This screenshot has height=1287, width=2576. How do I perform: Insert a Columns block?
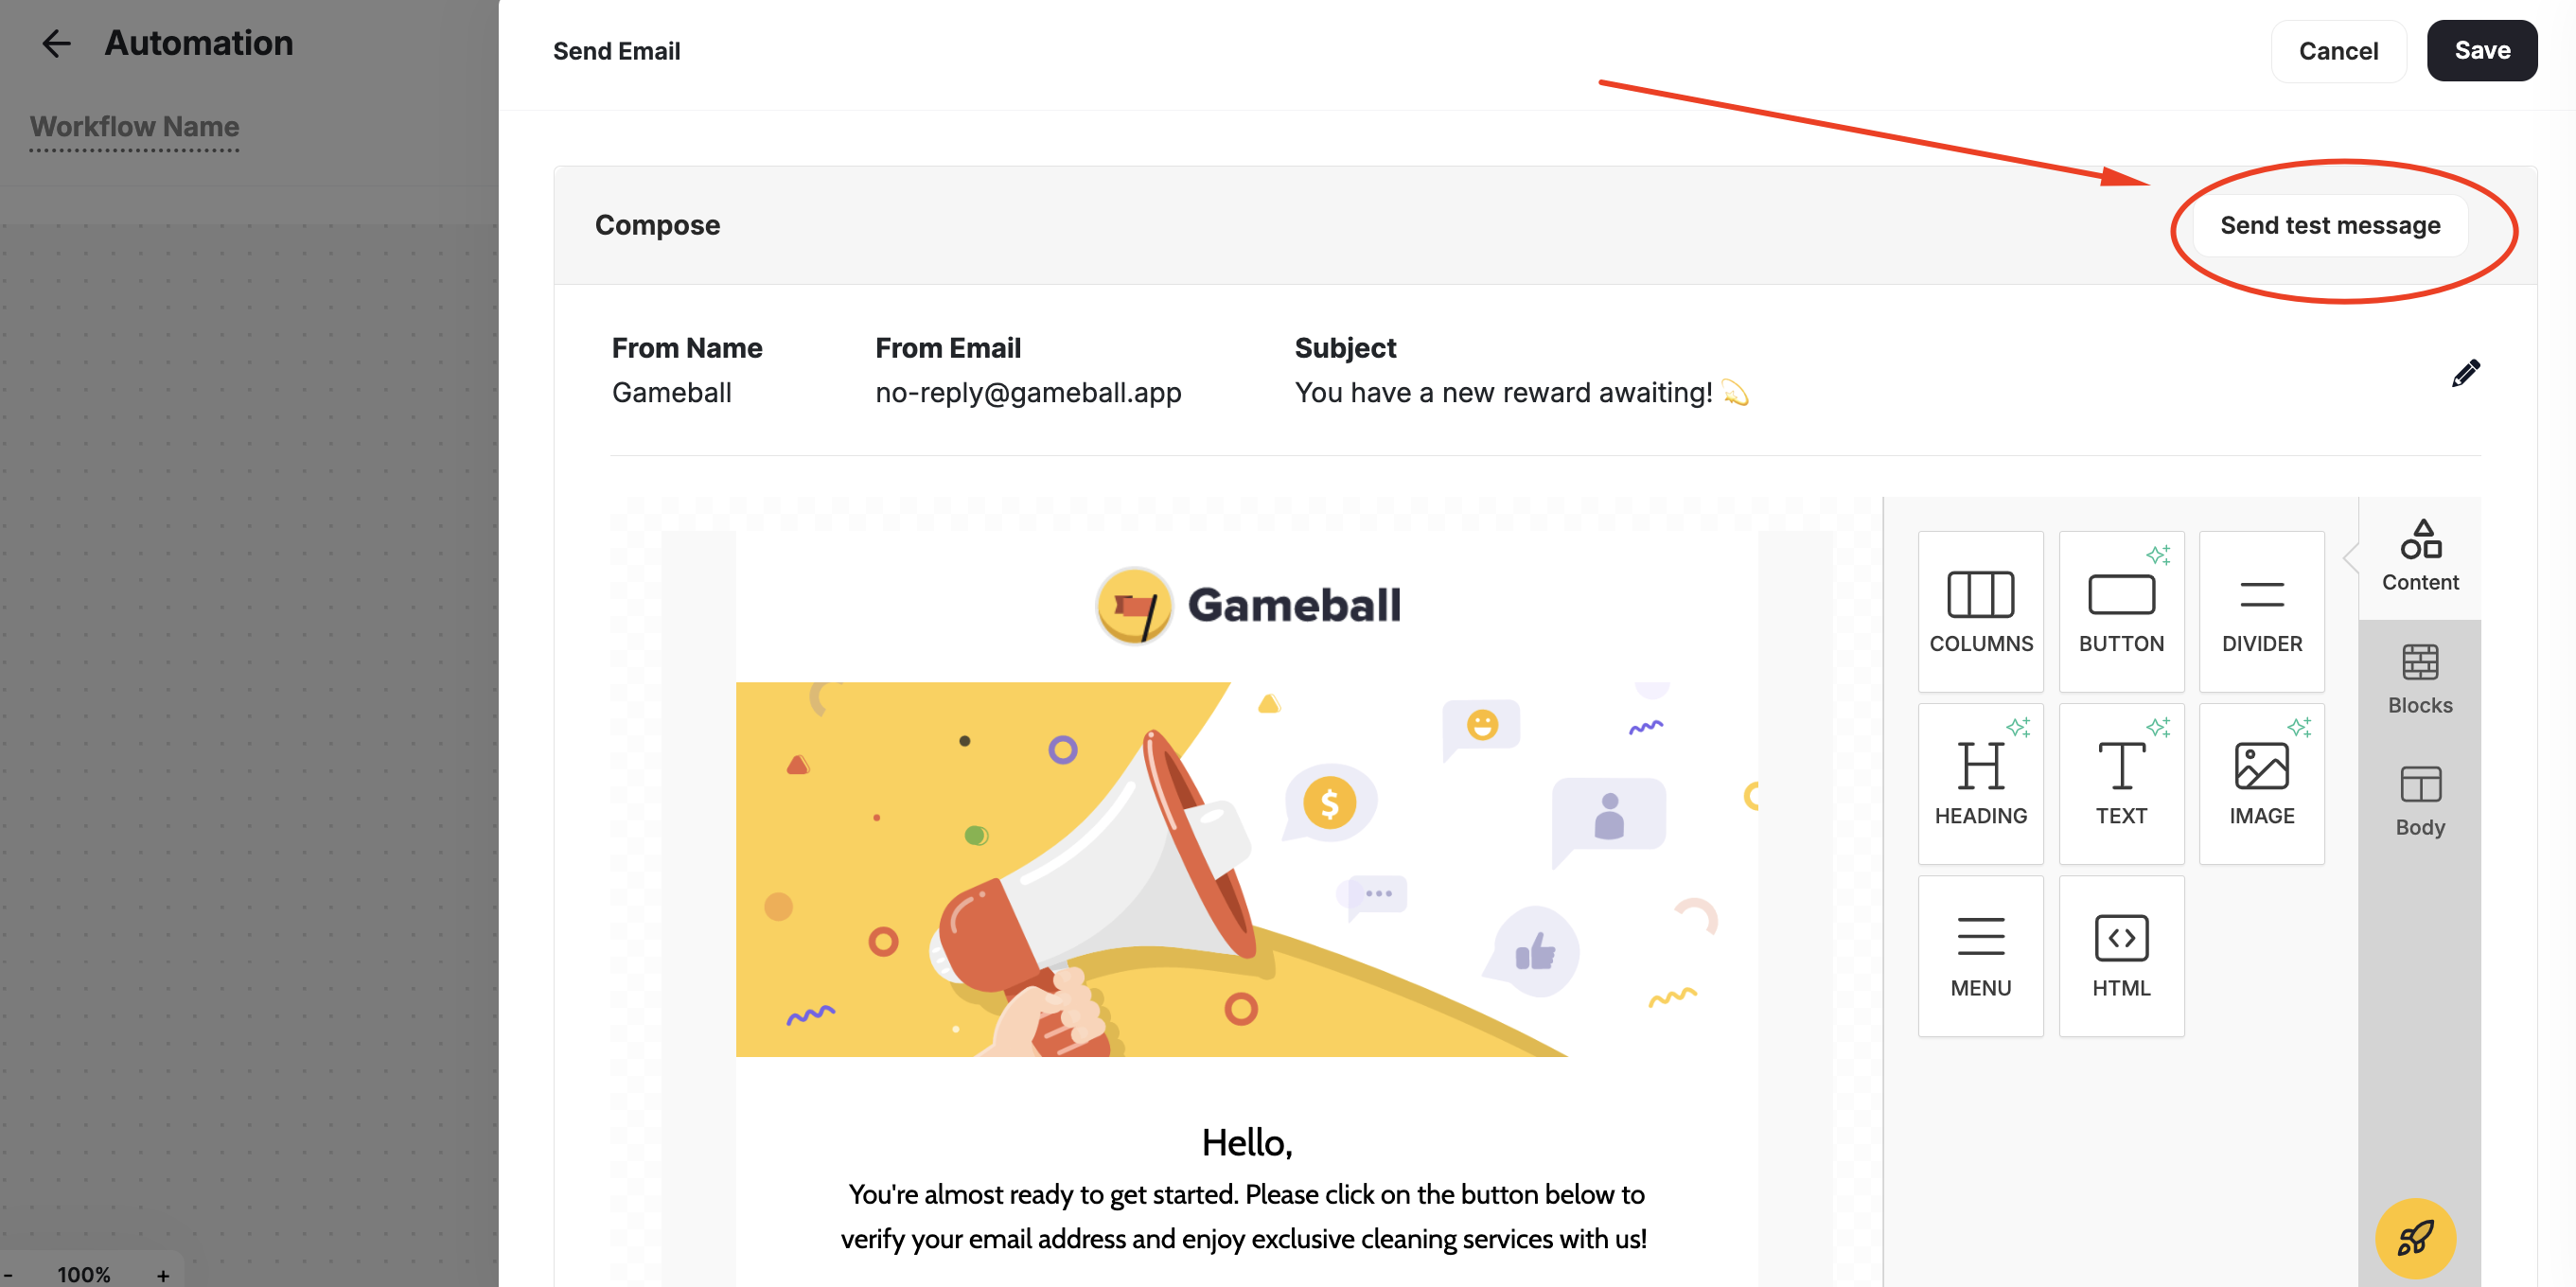[1980, 611]
